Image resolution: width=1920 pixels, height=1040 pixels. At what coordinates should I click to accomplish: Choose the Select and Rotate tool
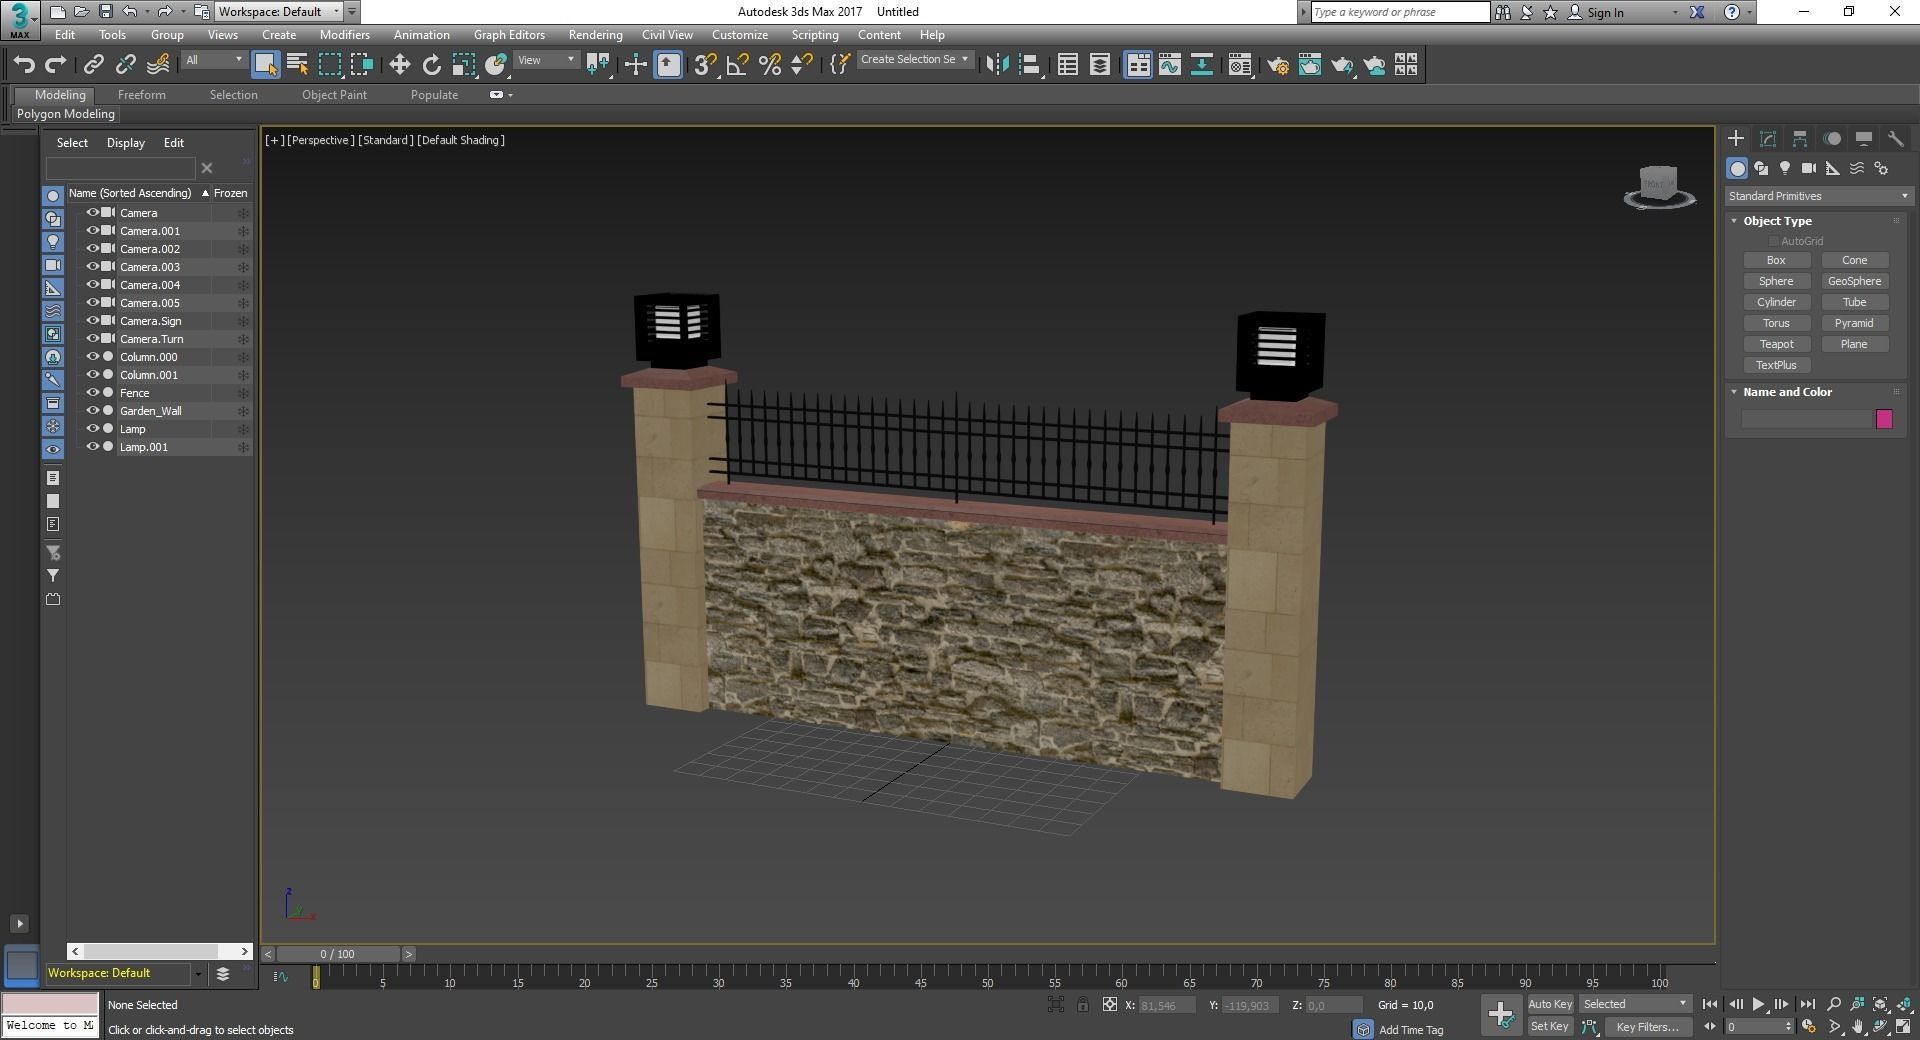pyautogui.click(x=431, y=65)
